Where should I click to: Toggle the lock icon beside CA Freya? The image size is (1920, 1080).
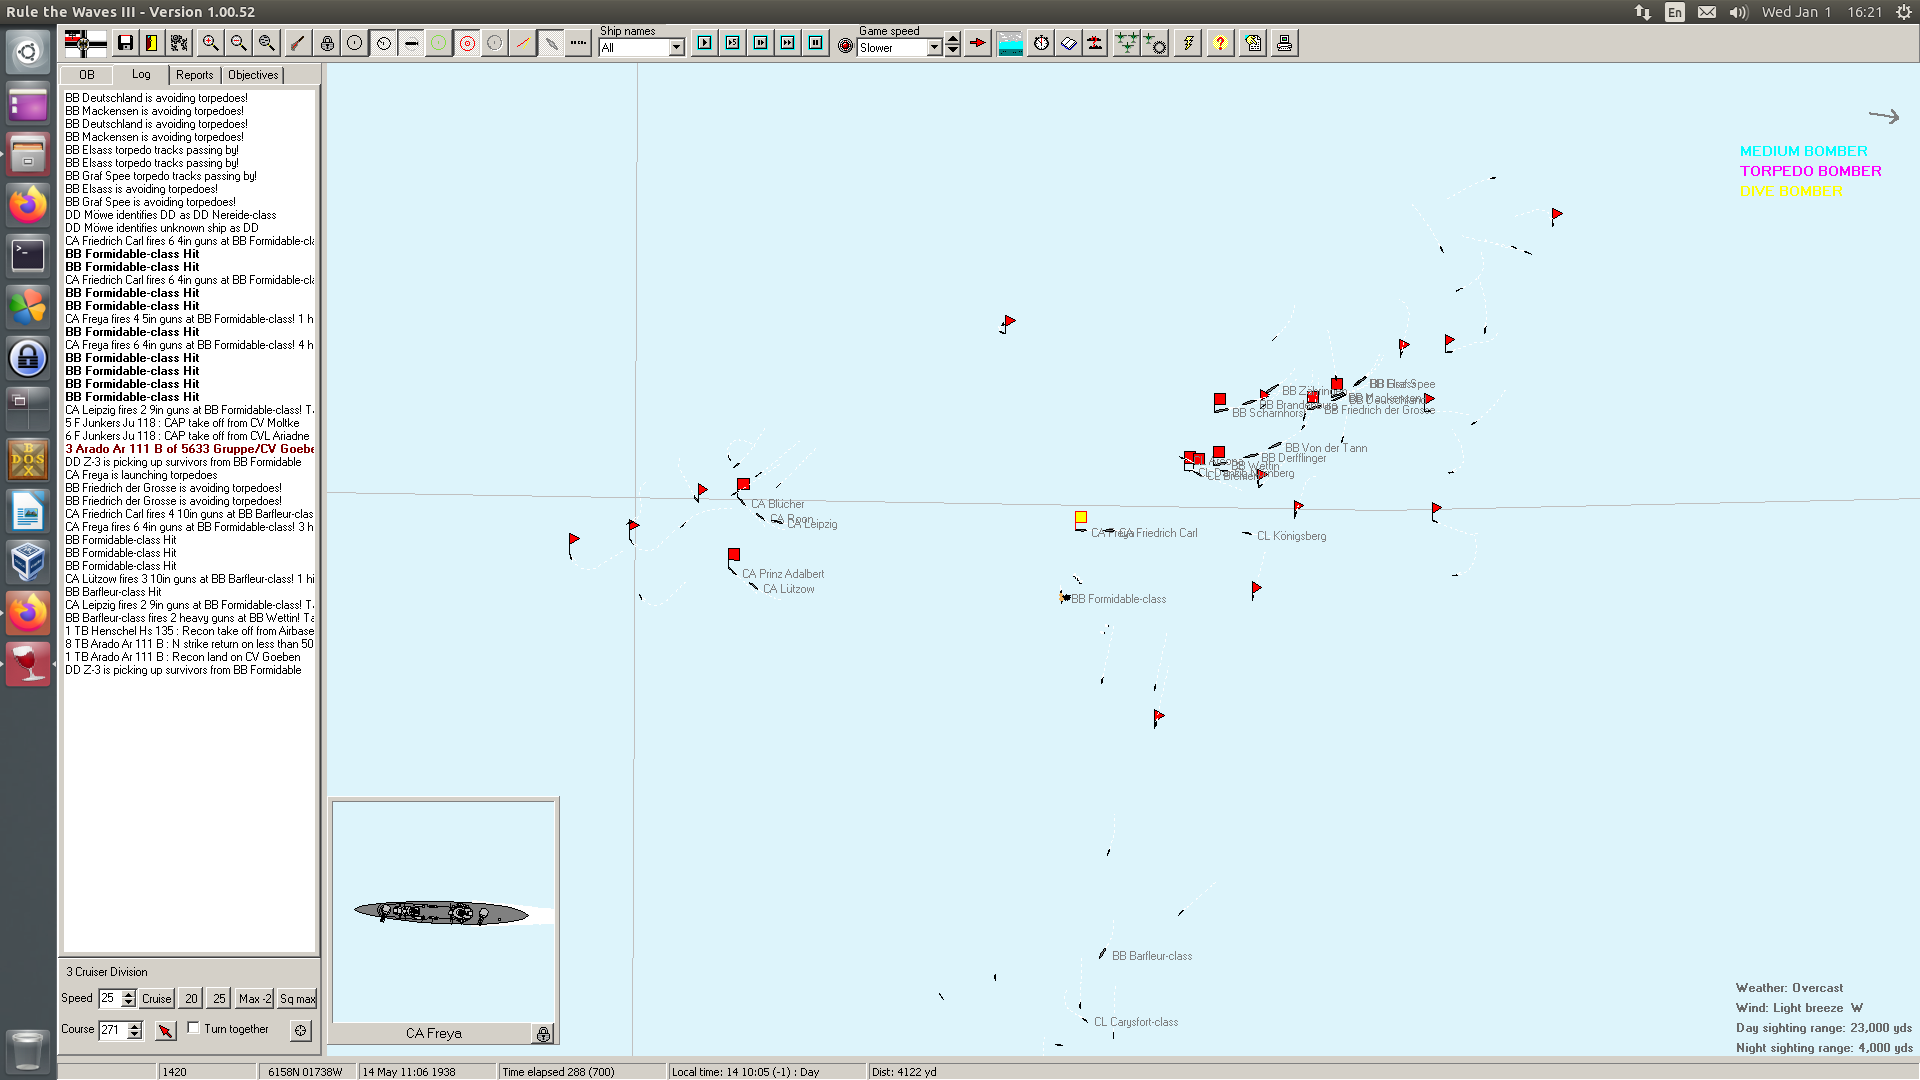coord(543,1034)
